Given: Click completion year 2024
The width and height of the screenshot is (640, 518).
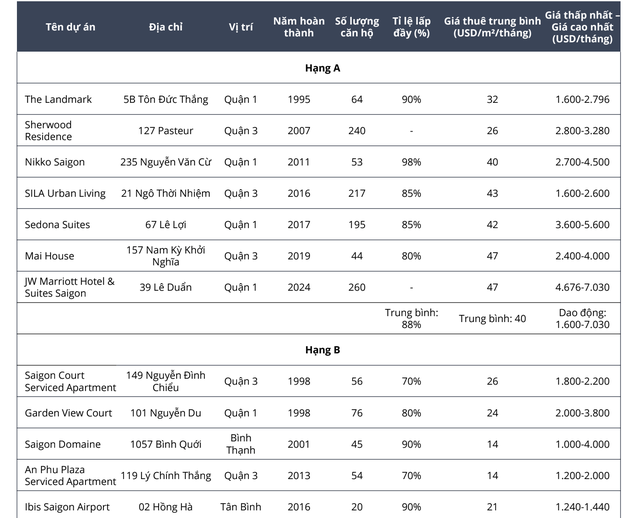Looking at the screenshot, I should [299, 287].
